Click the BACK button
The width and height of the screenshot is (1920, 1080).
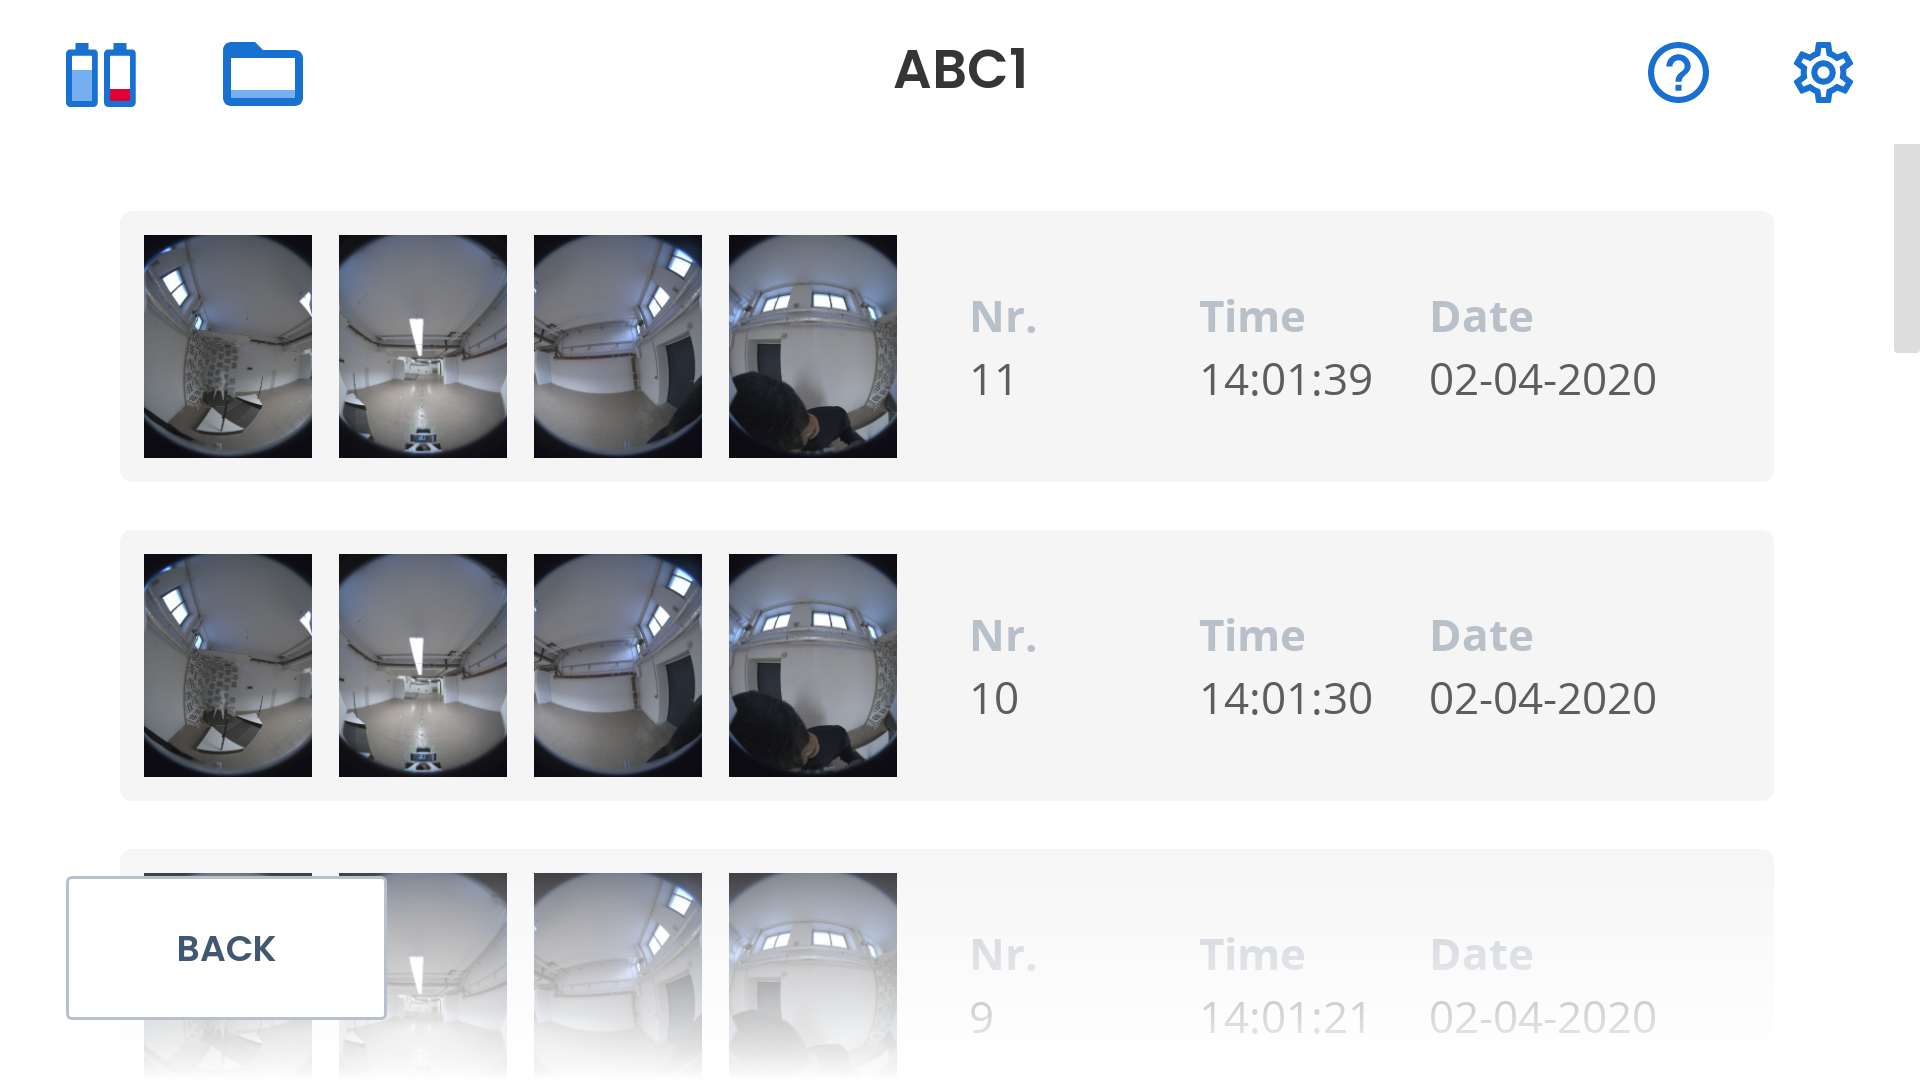[x=226, y=948]
